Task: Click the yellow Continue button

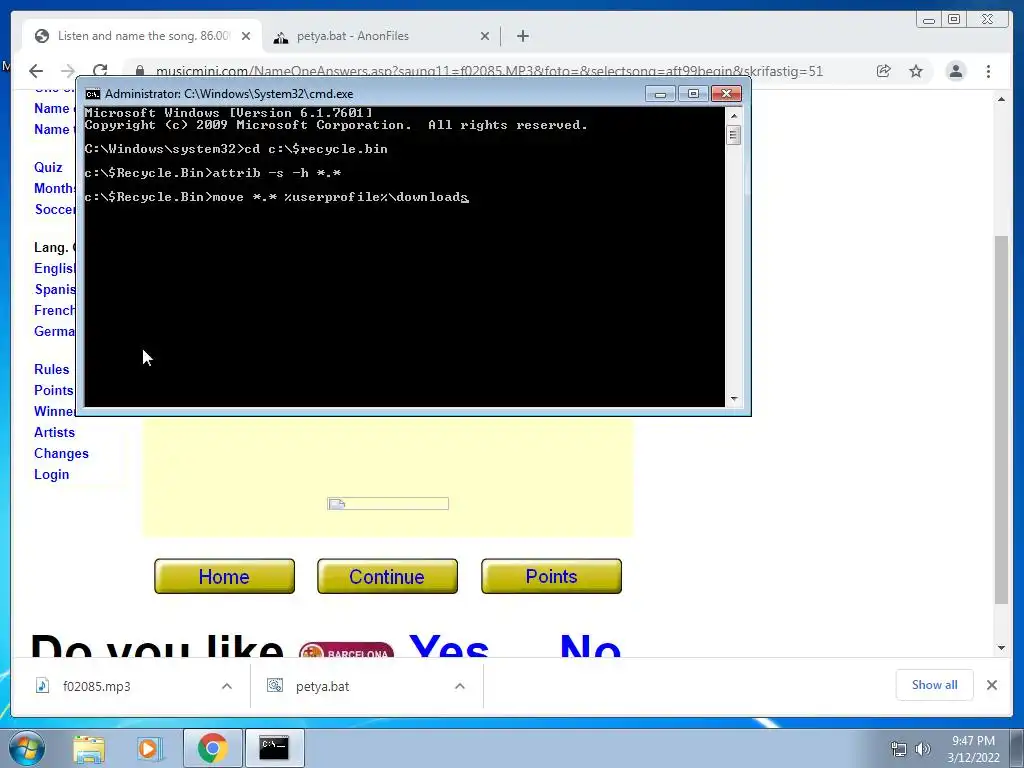Action: point(387,576)
